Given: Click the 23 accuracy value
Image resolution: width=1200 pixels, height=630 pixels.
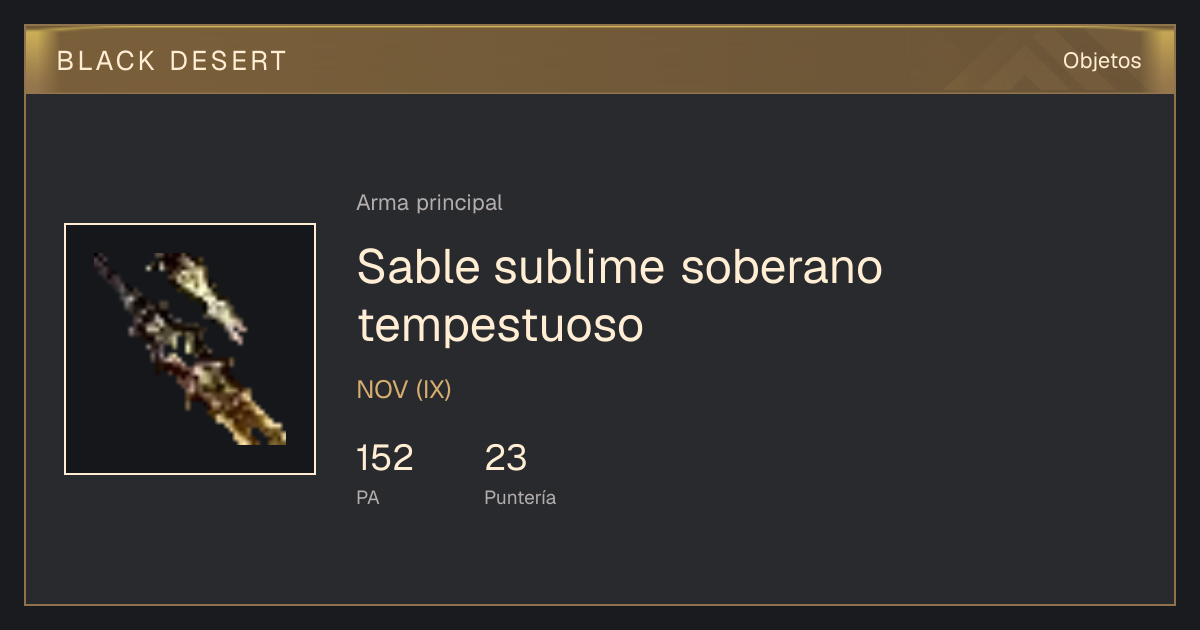Looking at the screenshot, I should point(505,458).
